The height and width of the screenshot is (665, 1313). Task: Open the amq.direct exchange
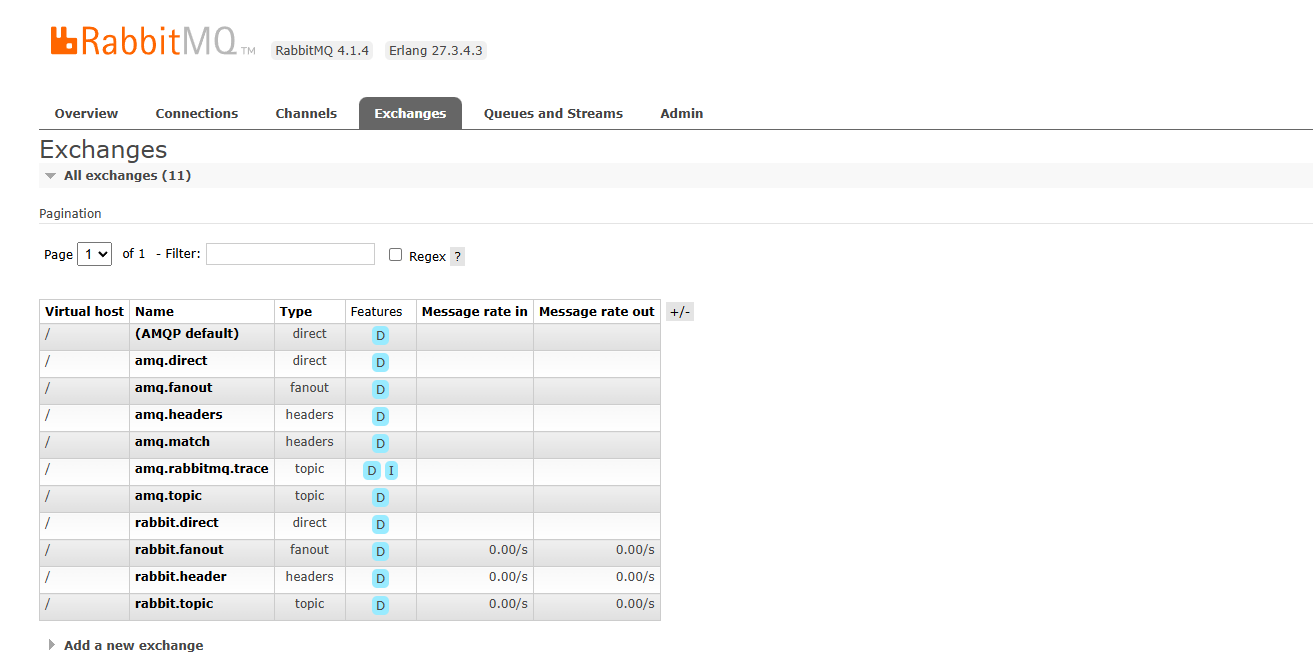(171, 360)
